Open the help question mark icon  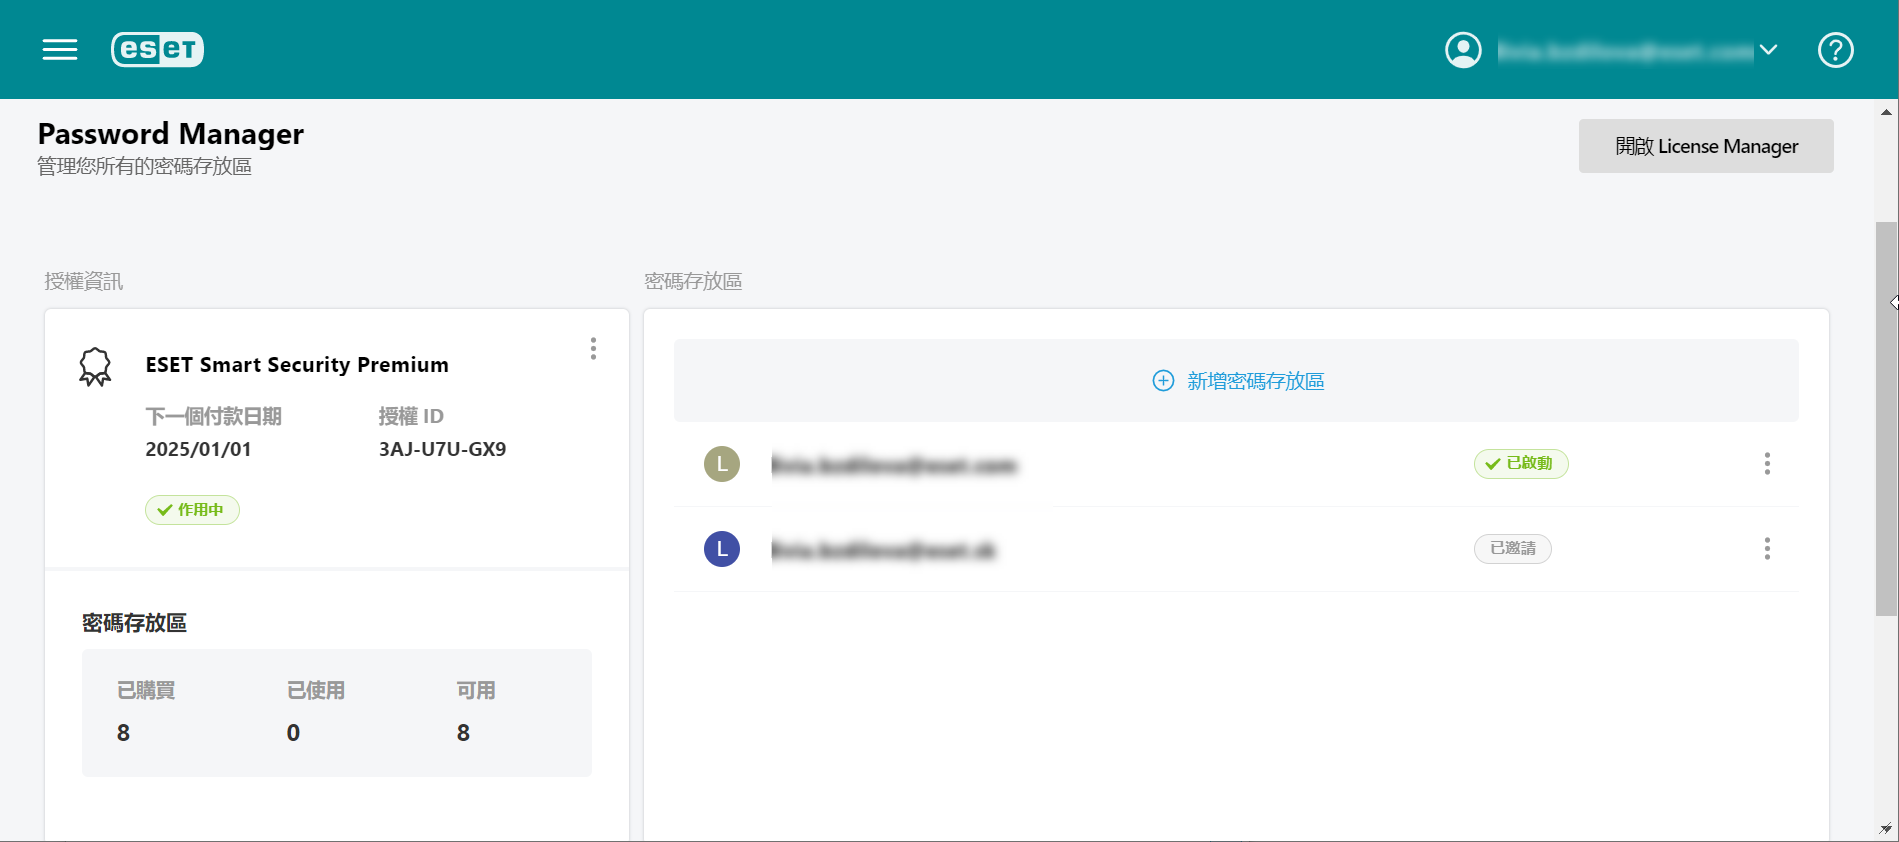point(1835,50)
